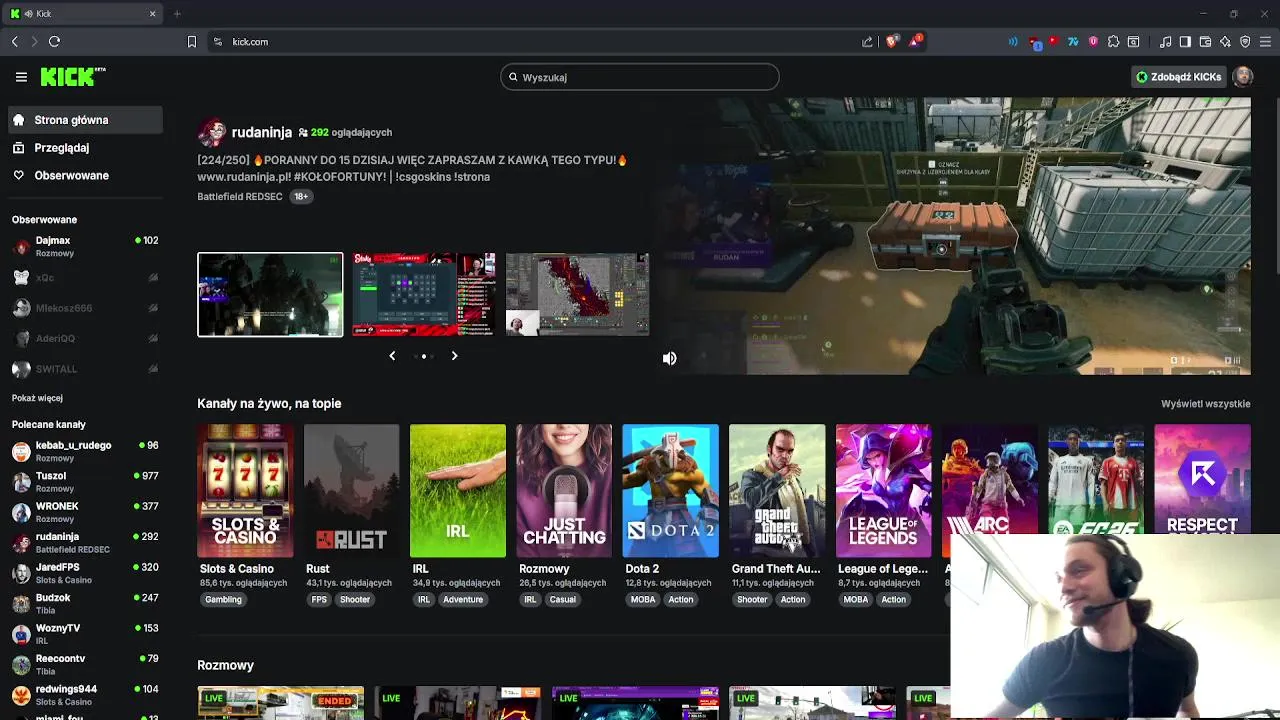The image size is (1280, 720).
Task: Open Reecoontv channel in sidebar
Action: [x=84, y=664]
